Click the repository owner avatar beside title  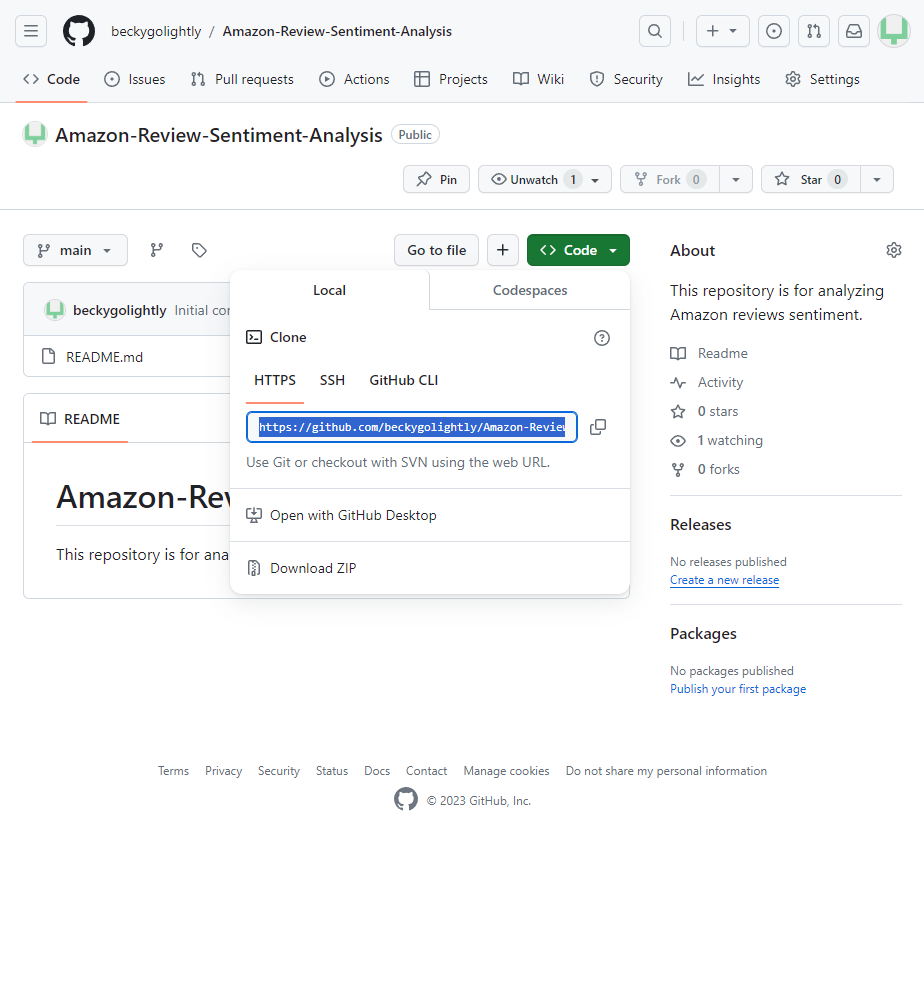pos(35,135)
